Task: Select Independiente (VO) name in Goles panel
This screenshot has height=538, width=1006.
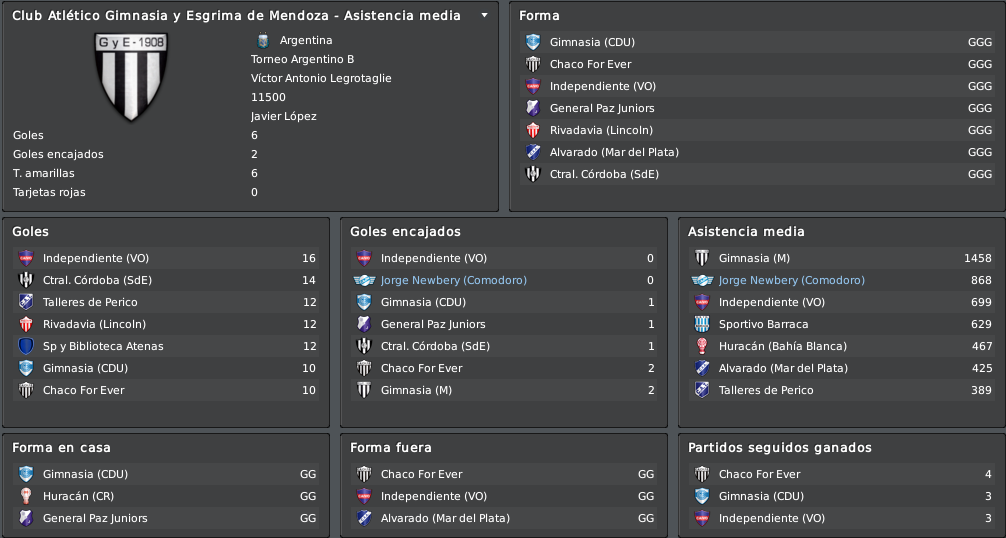Action: [96, 258]
